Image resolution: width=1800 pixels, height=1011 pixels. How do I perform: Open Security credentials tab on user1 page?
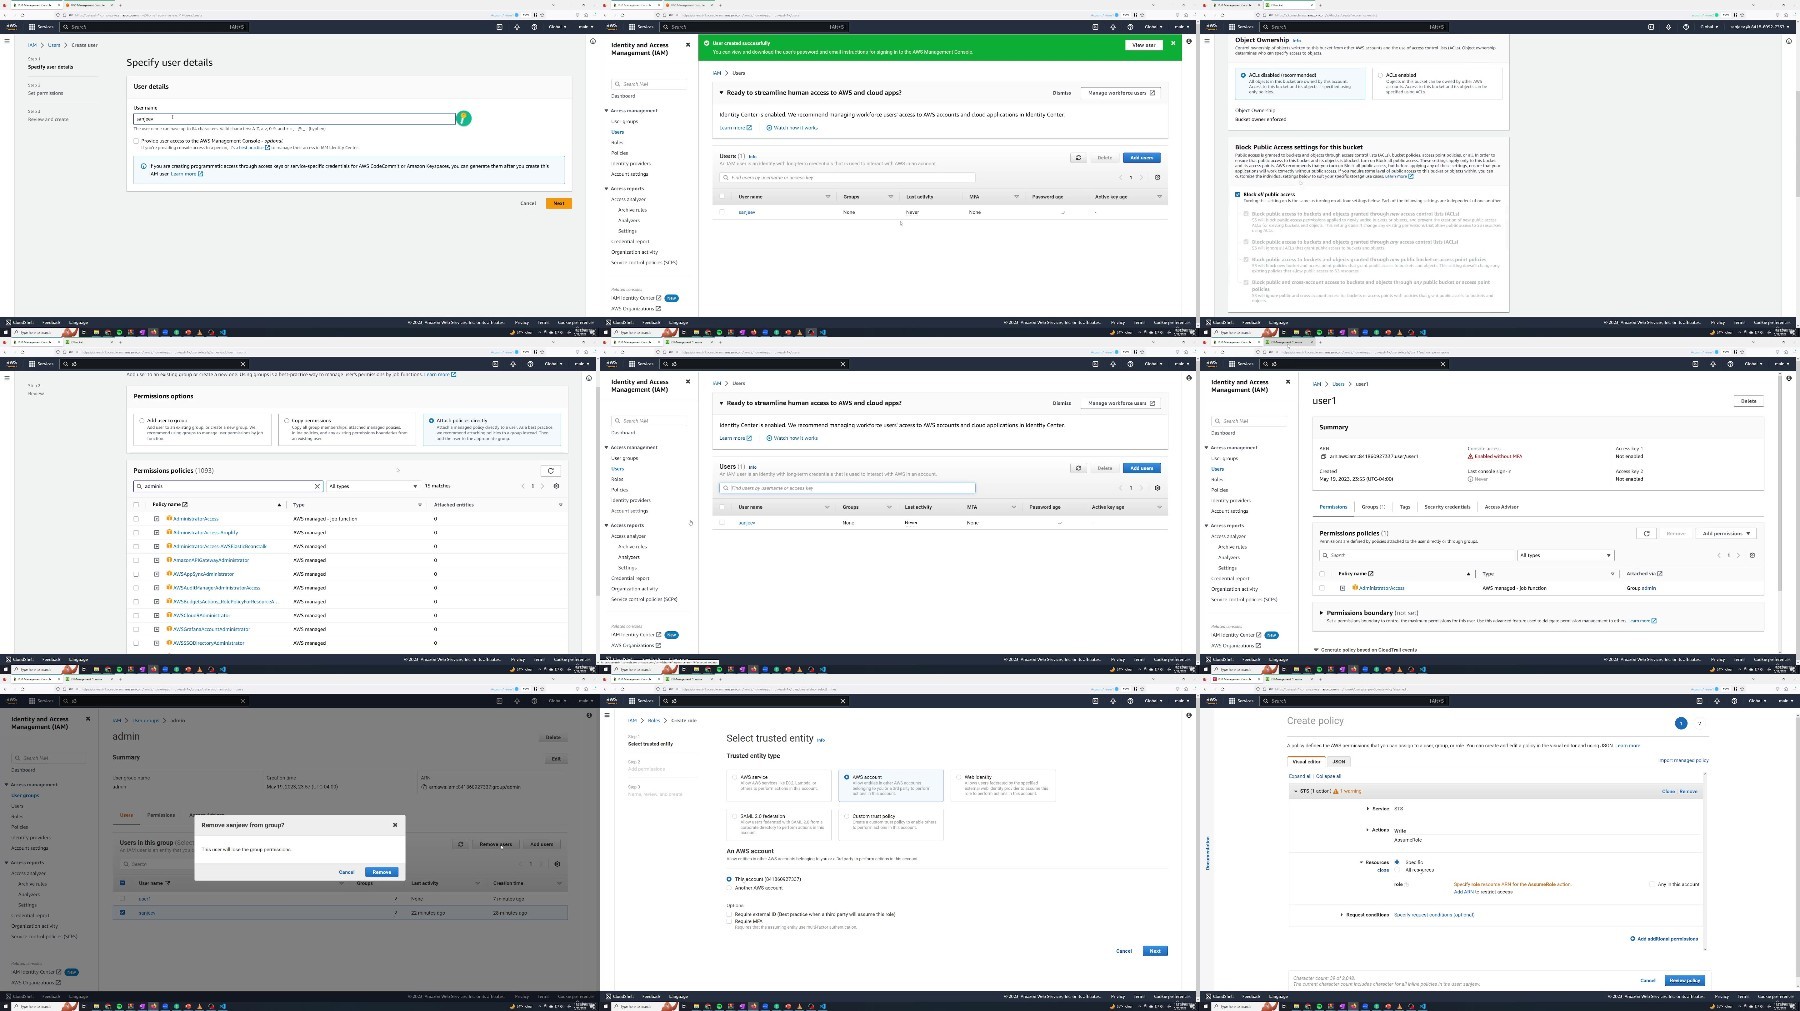click(1447, 507)
